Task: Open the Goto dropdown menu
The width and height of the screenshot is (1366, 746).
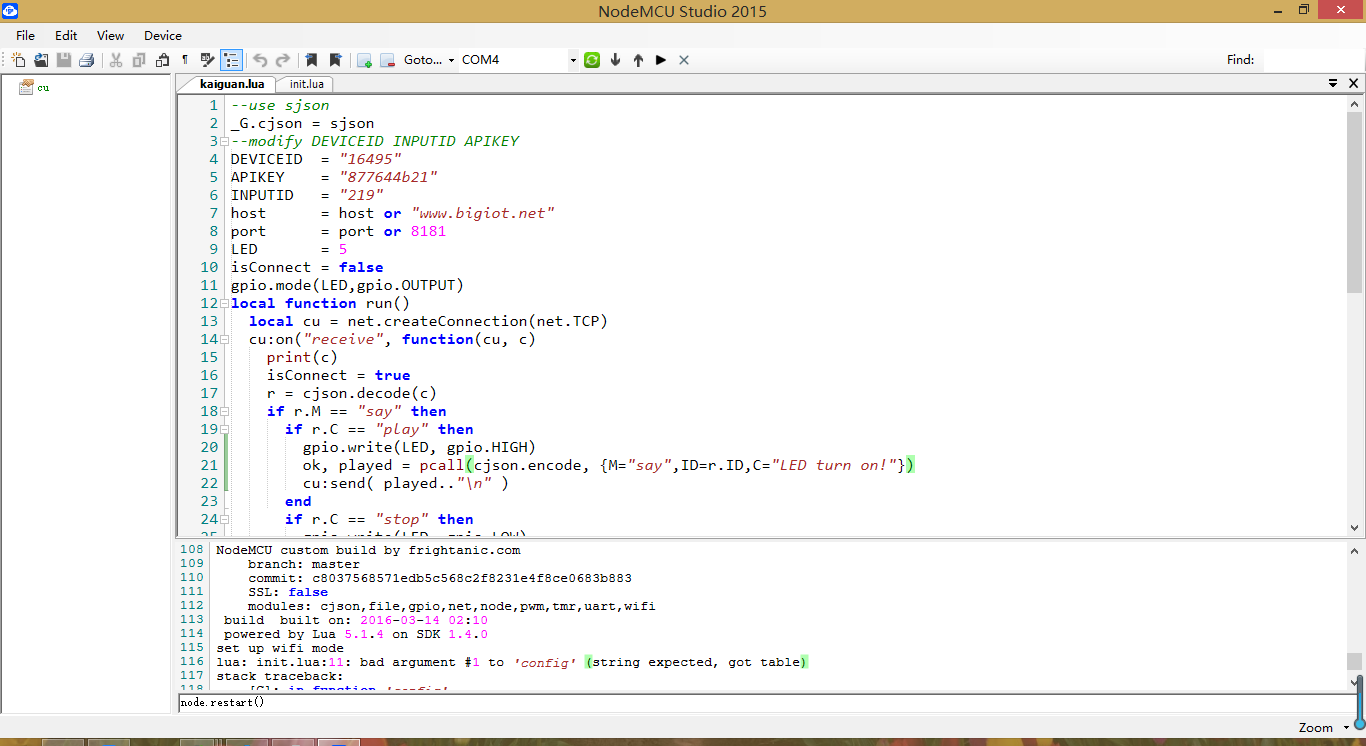Action: (451, 60)
